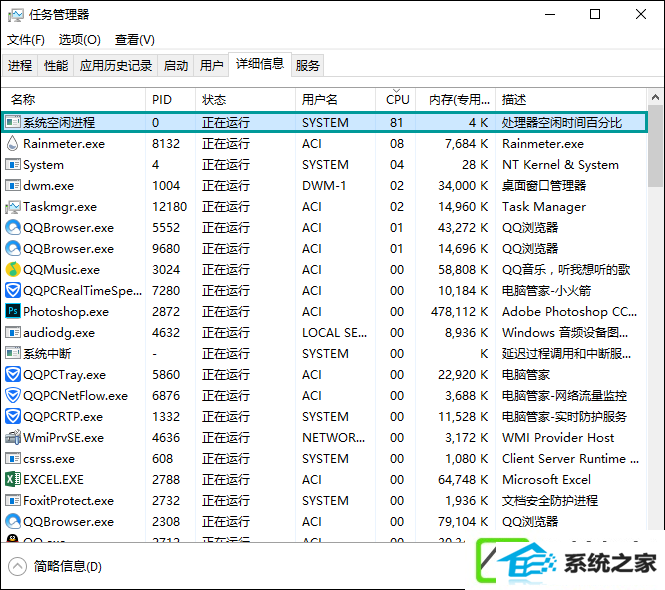Click the EXCEL.EXE green icon
The width and height of the screenshot is (665, 590).
(x=13, y=479)
